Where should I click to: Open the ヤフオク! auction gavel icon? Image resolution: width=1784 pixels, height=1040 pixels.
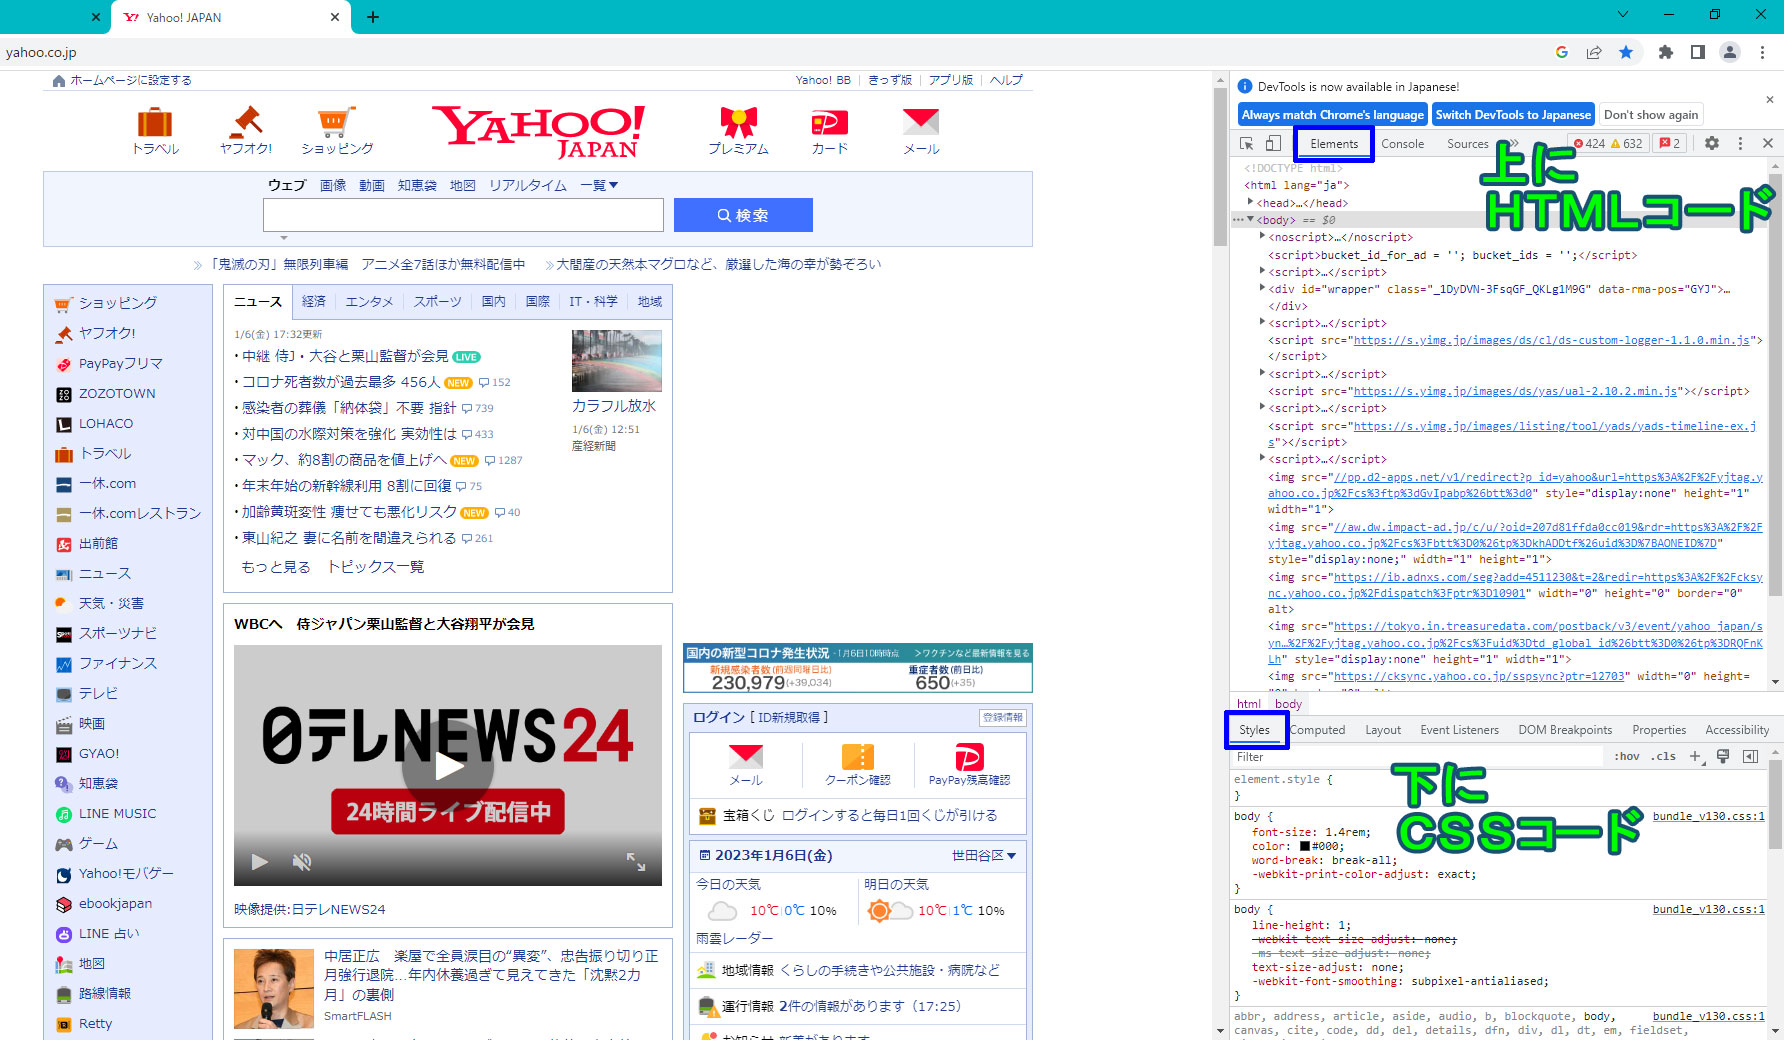pyautogui.click(x=246, y=123)
